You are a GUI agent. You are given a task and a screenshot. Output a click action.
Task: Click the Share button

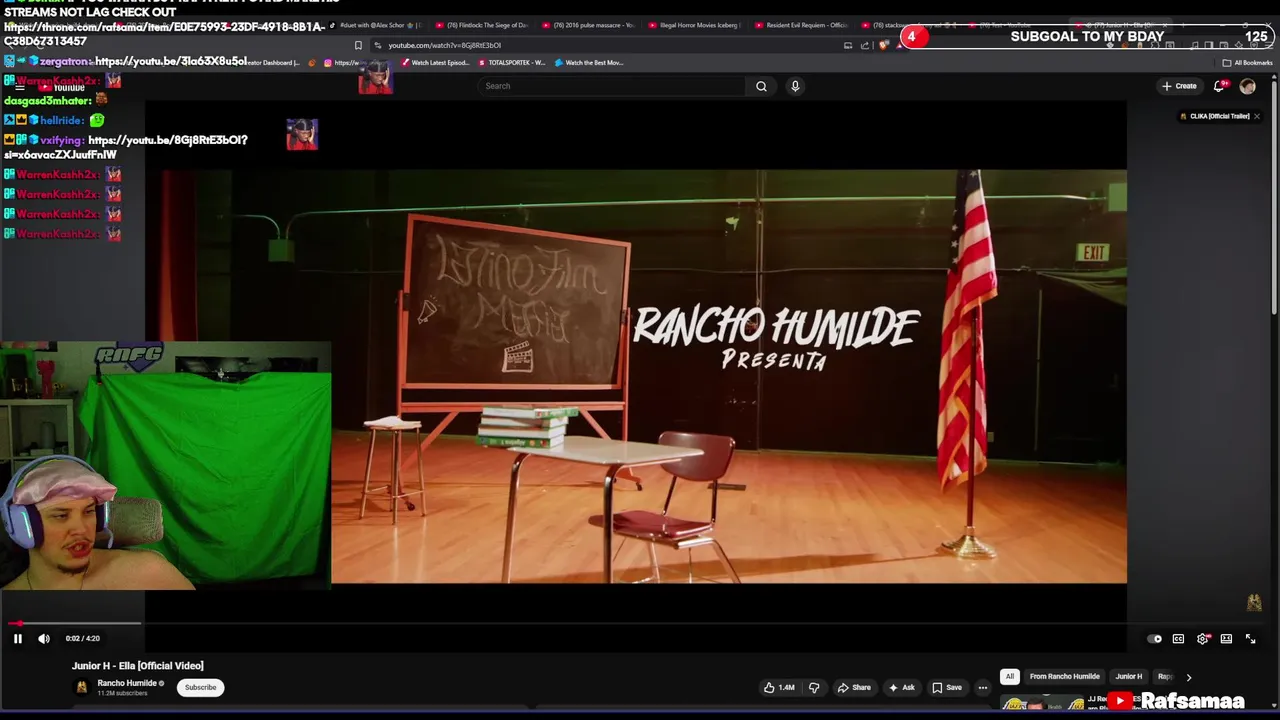854,687
